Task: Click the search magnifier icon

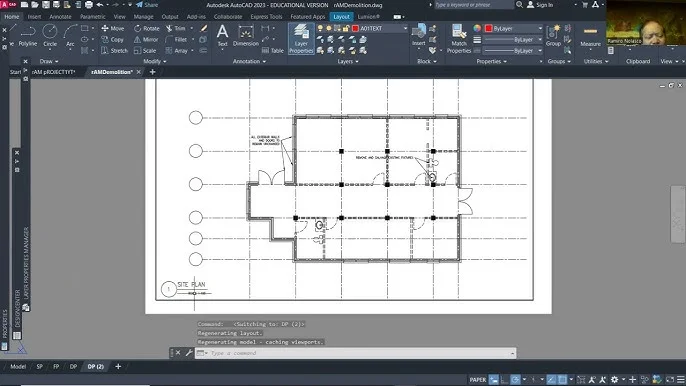Action: pyautogui.click(x=519, y=5)
